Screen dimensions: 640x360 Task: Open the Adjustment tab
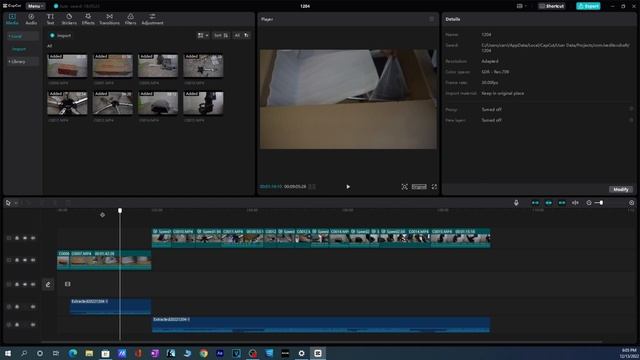(x=152, y=19)
